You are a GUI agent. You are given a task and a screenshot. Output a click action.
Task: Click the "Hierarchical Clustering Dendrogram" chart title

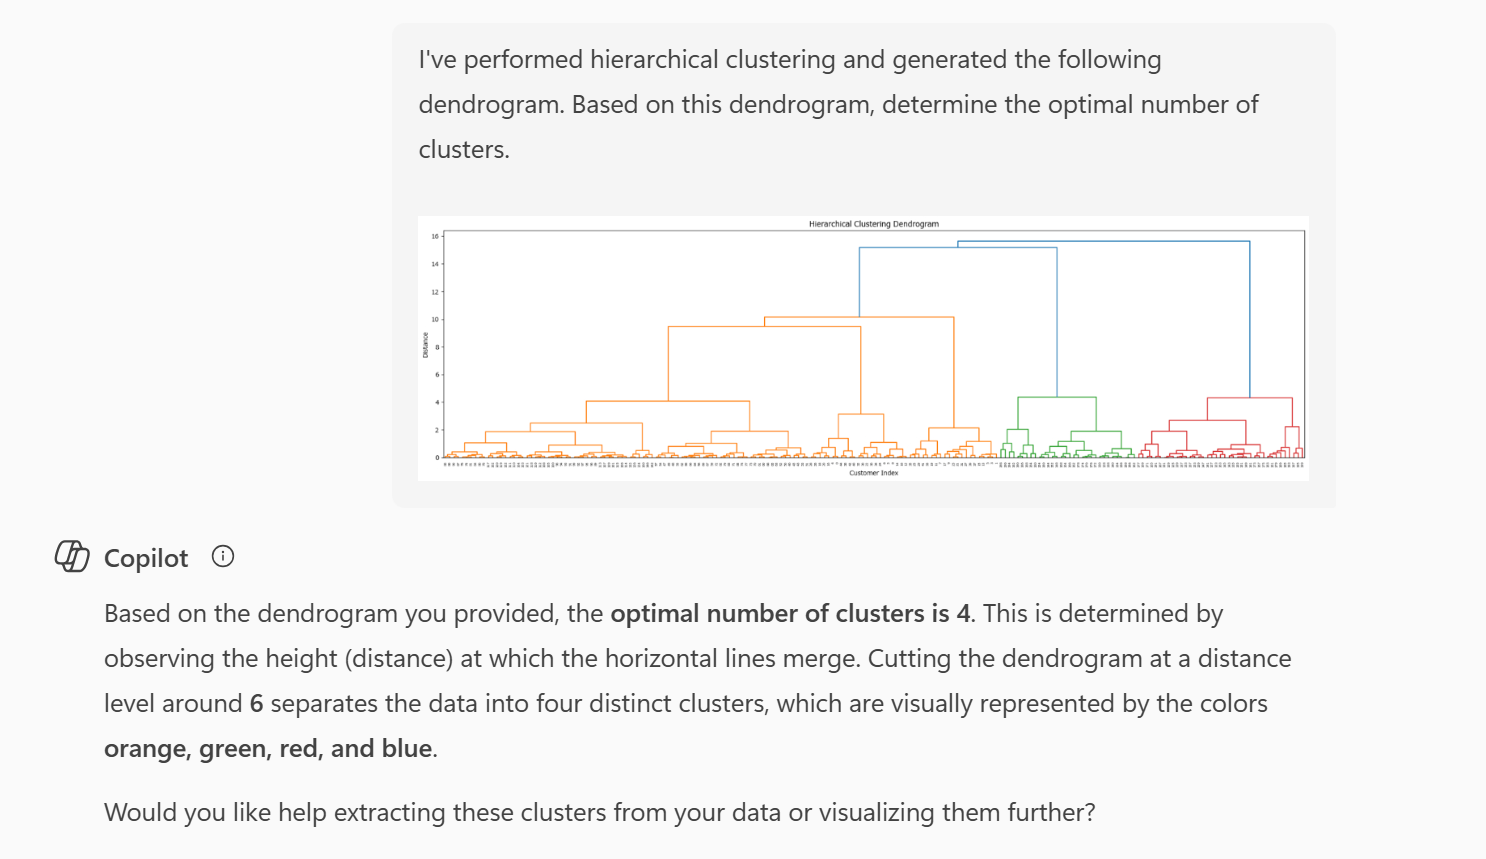click(x=873, y=224)
